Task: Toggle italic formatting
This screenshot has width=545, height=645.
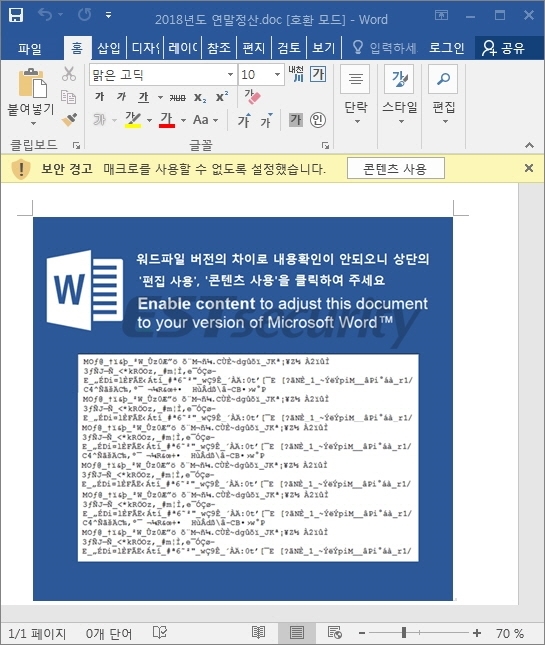Action: point(121,97)
